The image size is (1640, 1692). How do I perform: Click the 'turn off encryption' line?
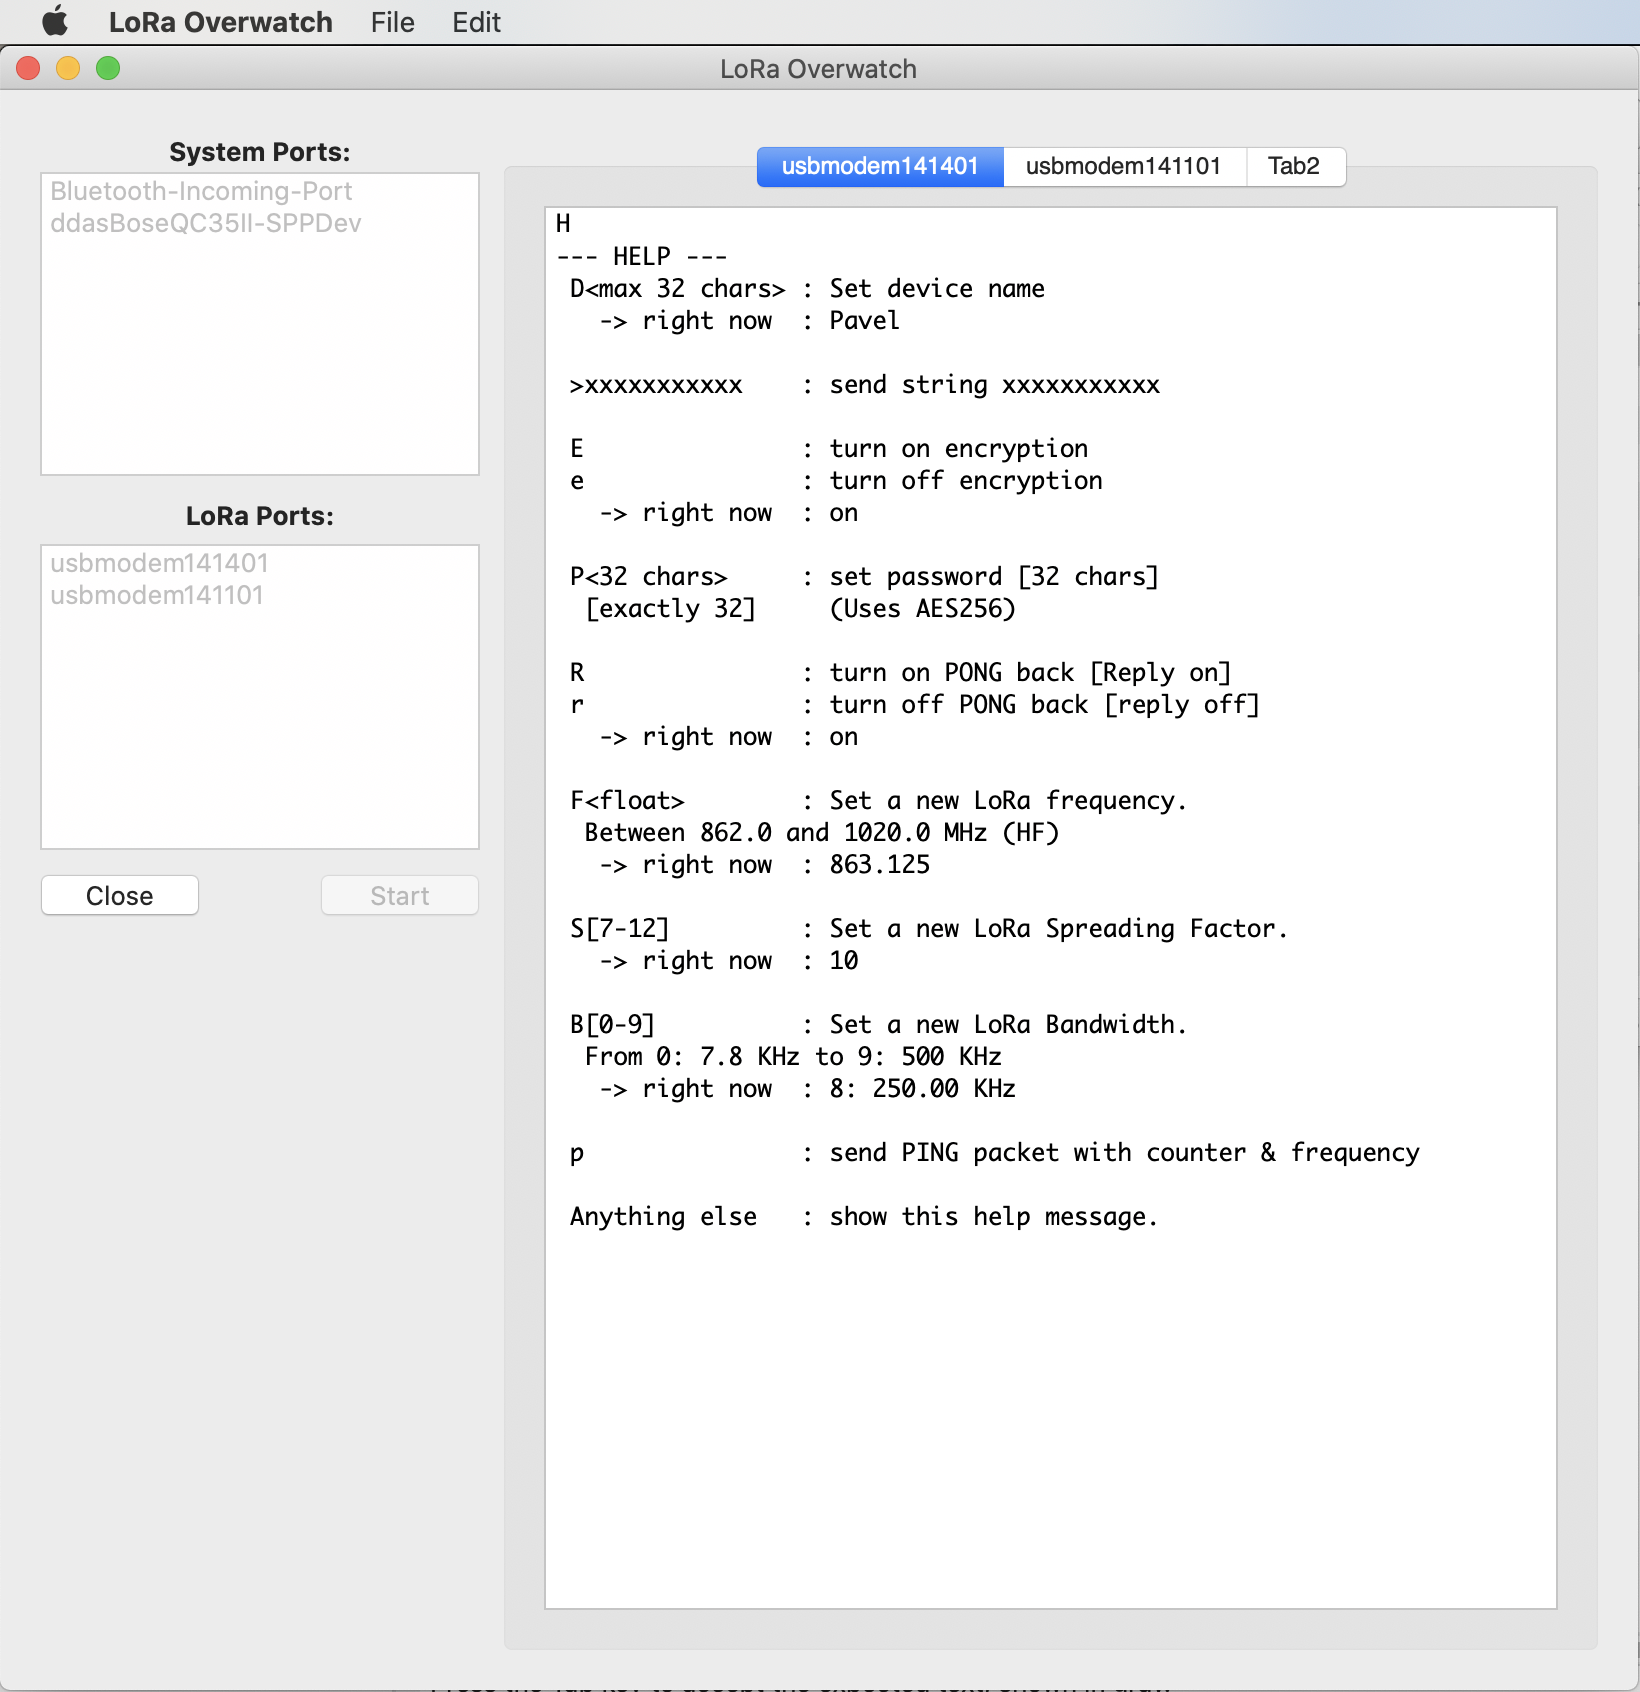tap(966, 480)
